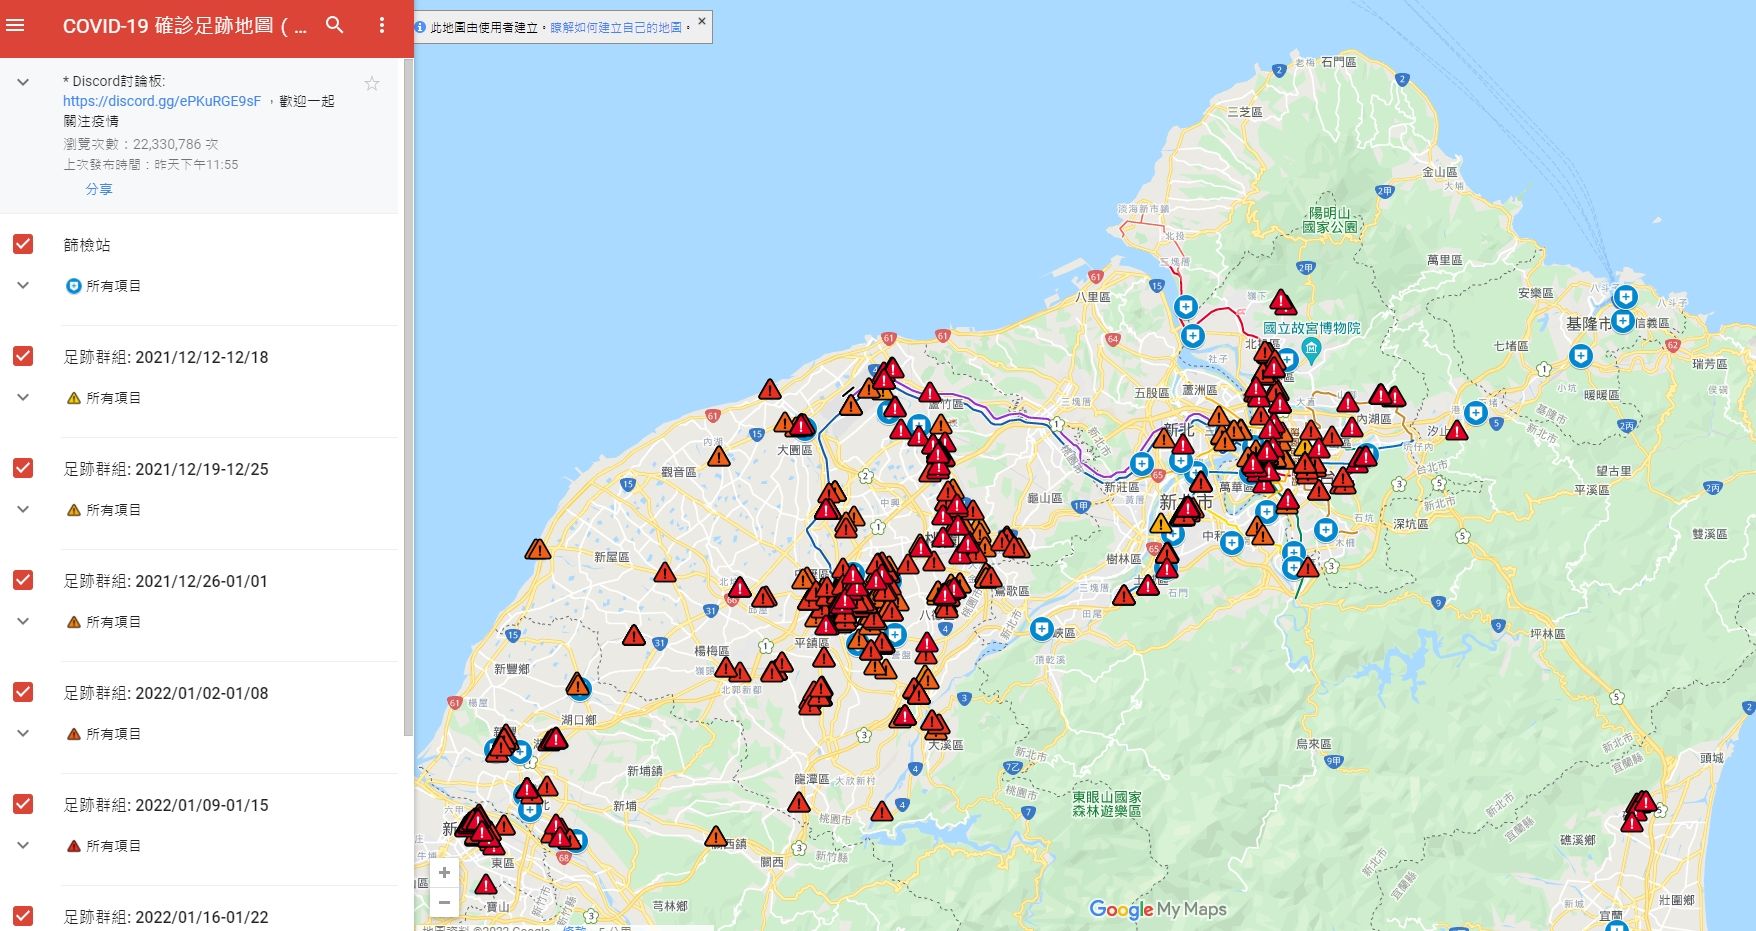Click the screening station marker near 大溪 river

[x=1042, y=630]
